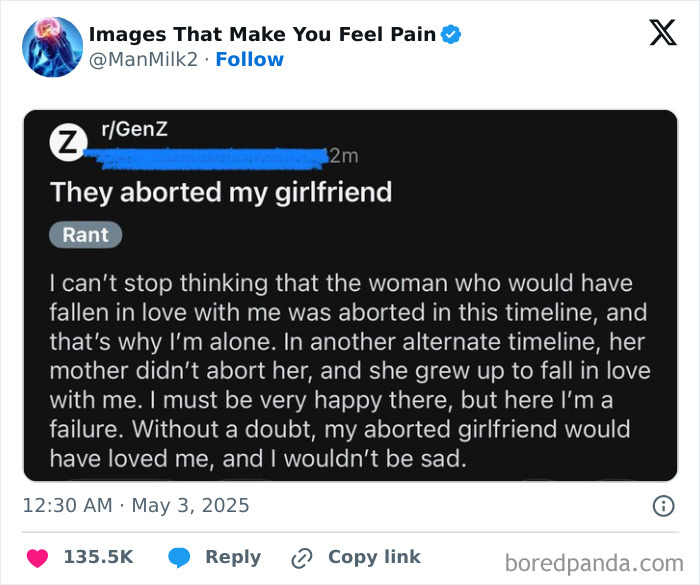Click the 'Copy link' text label

[374, 557]
